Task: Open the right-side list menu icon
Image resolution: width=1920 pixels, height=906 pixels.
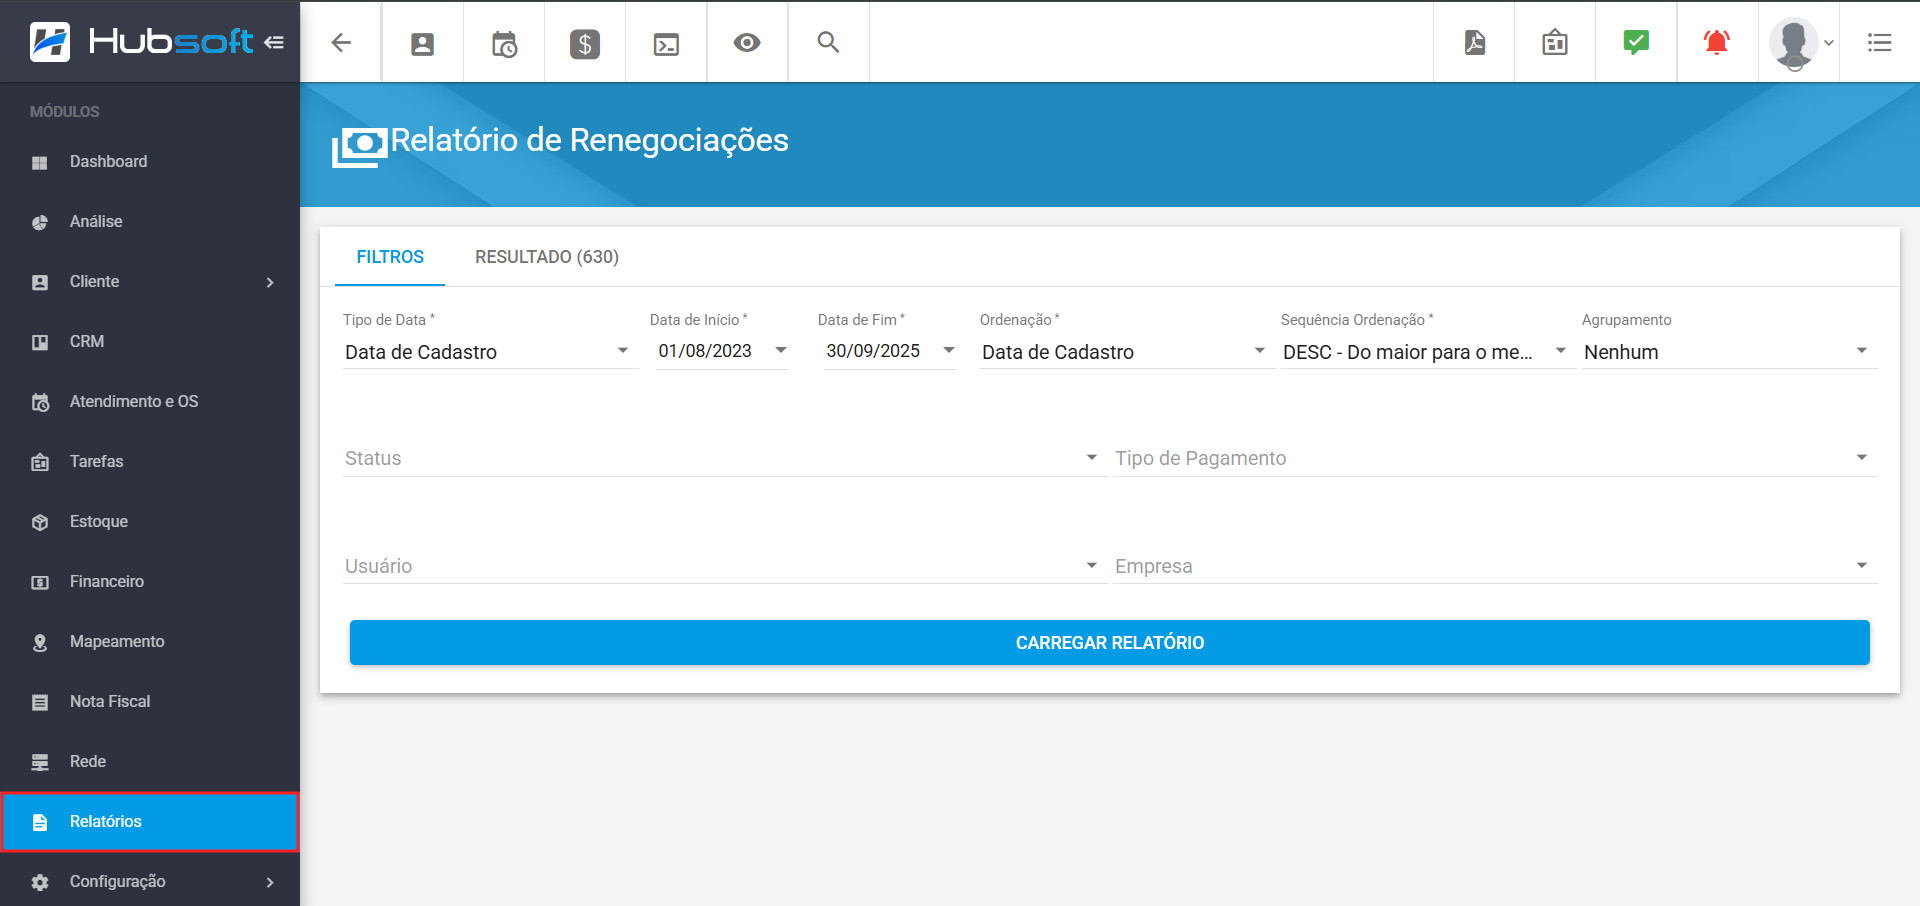Action: click(1879, 42)
